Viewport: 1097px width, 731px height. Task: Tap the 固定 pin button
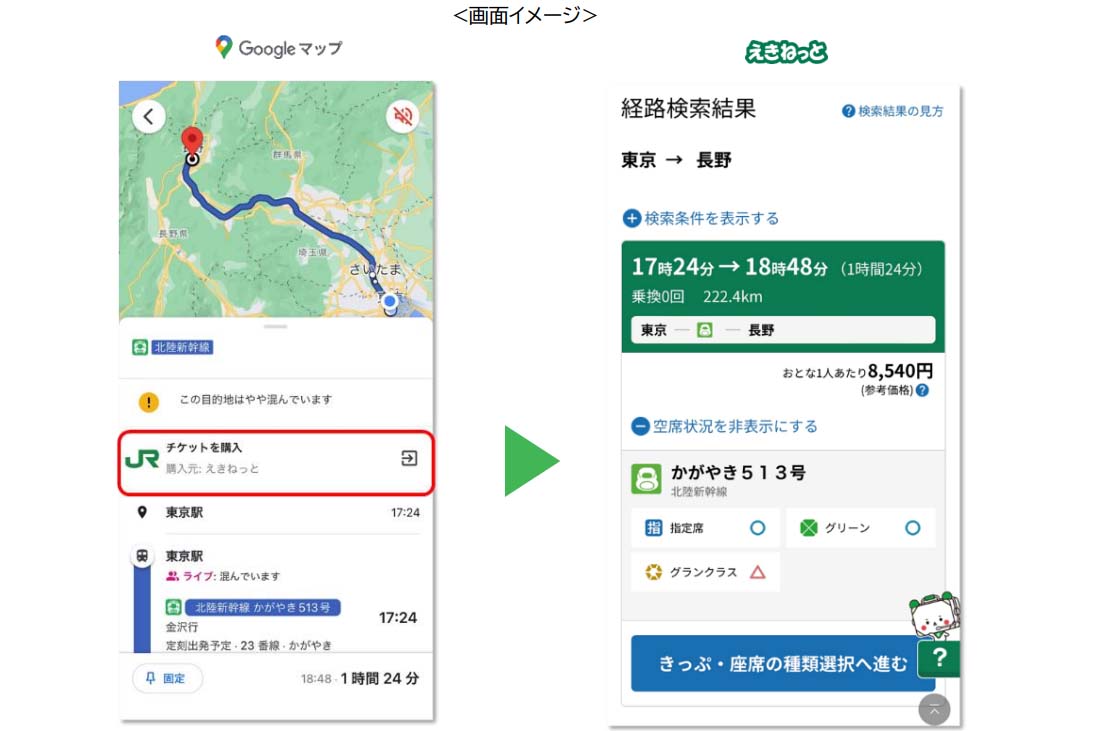pyautogui.click(x=167, y=678)
